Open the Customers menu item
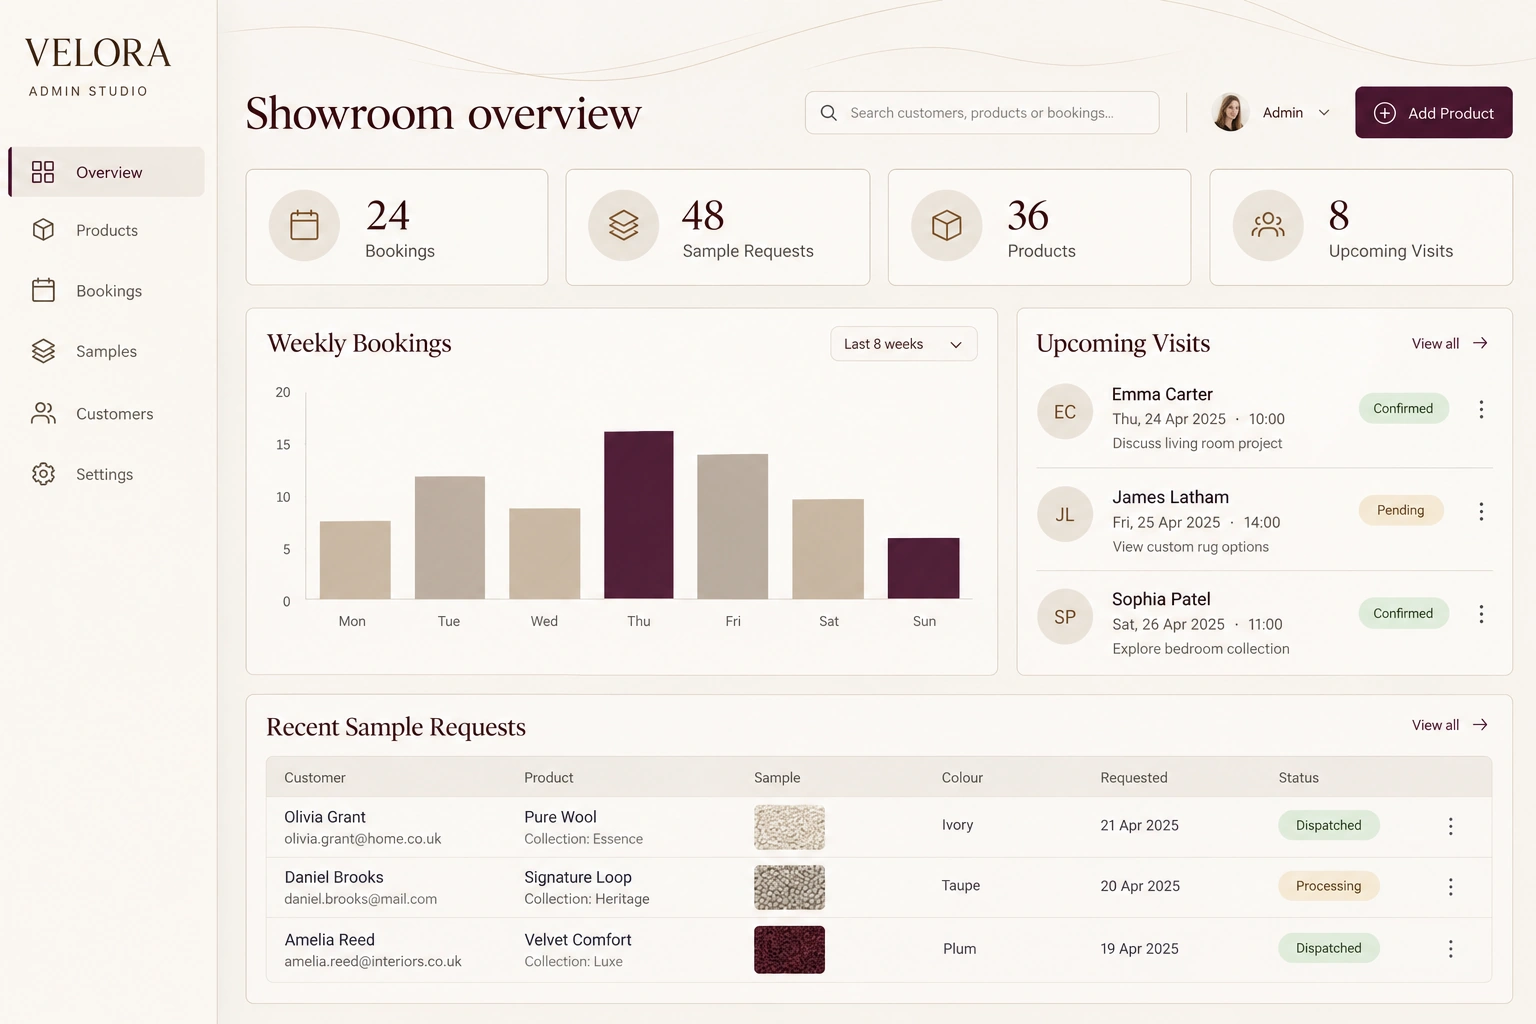 pyautogui.click(x=107, y=413)
